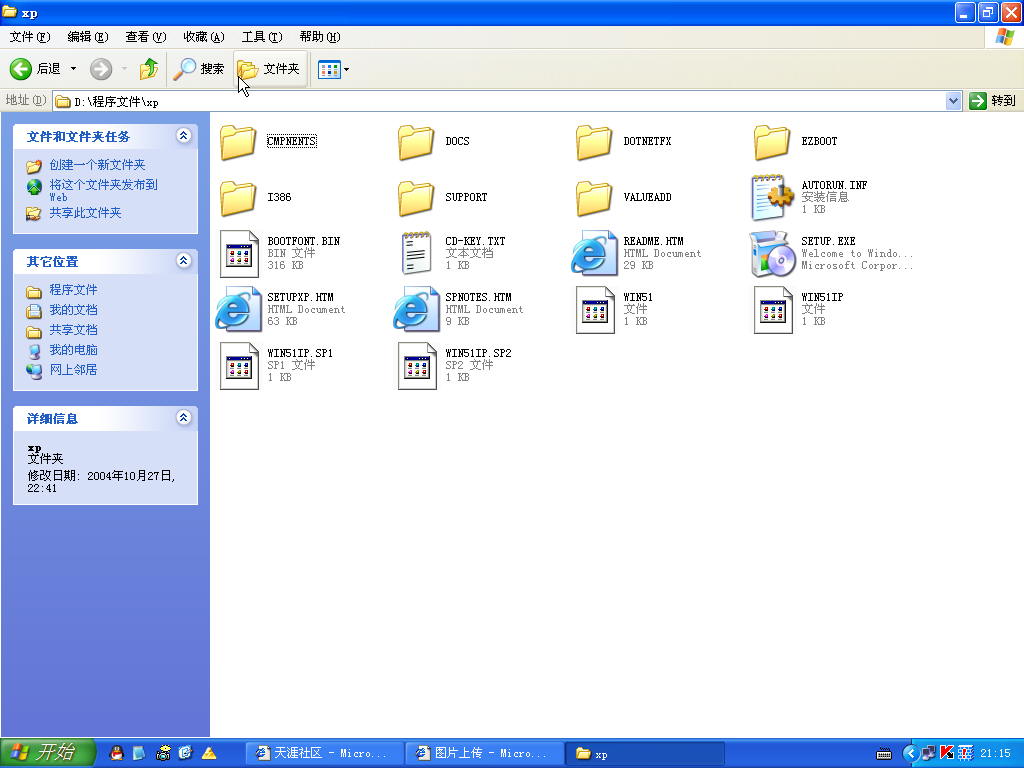The height and width of the screenshot is (768, 1024).
Task: Launch Internet Explorer from quick launch
Action: tap(185, 753)
